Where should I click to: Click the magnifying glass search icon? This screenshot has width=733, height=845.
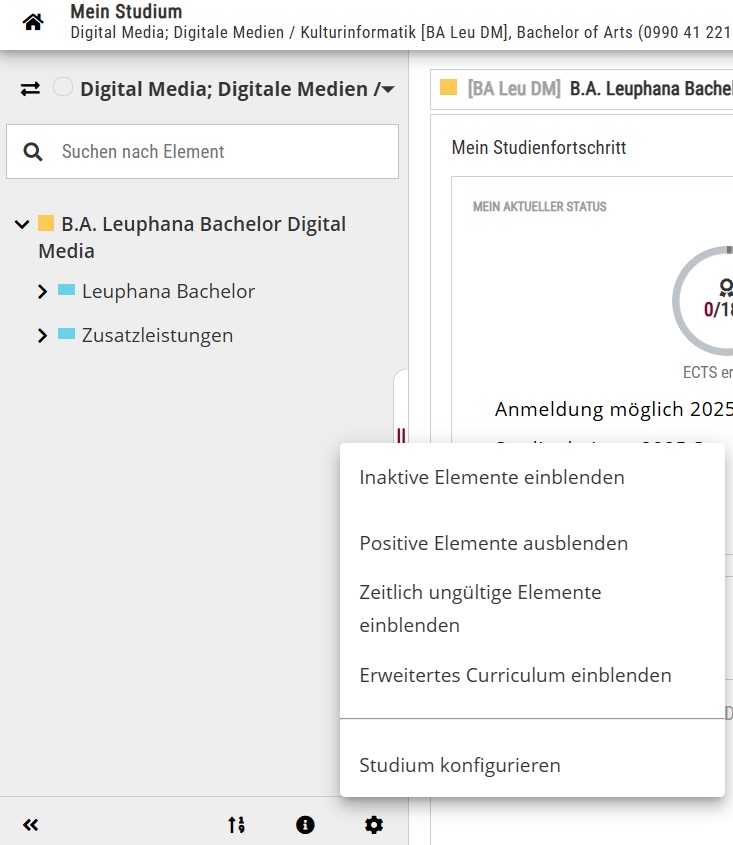click(33, 151)
